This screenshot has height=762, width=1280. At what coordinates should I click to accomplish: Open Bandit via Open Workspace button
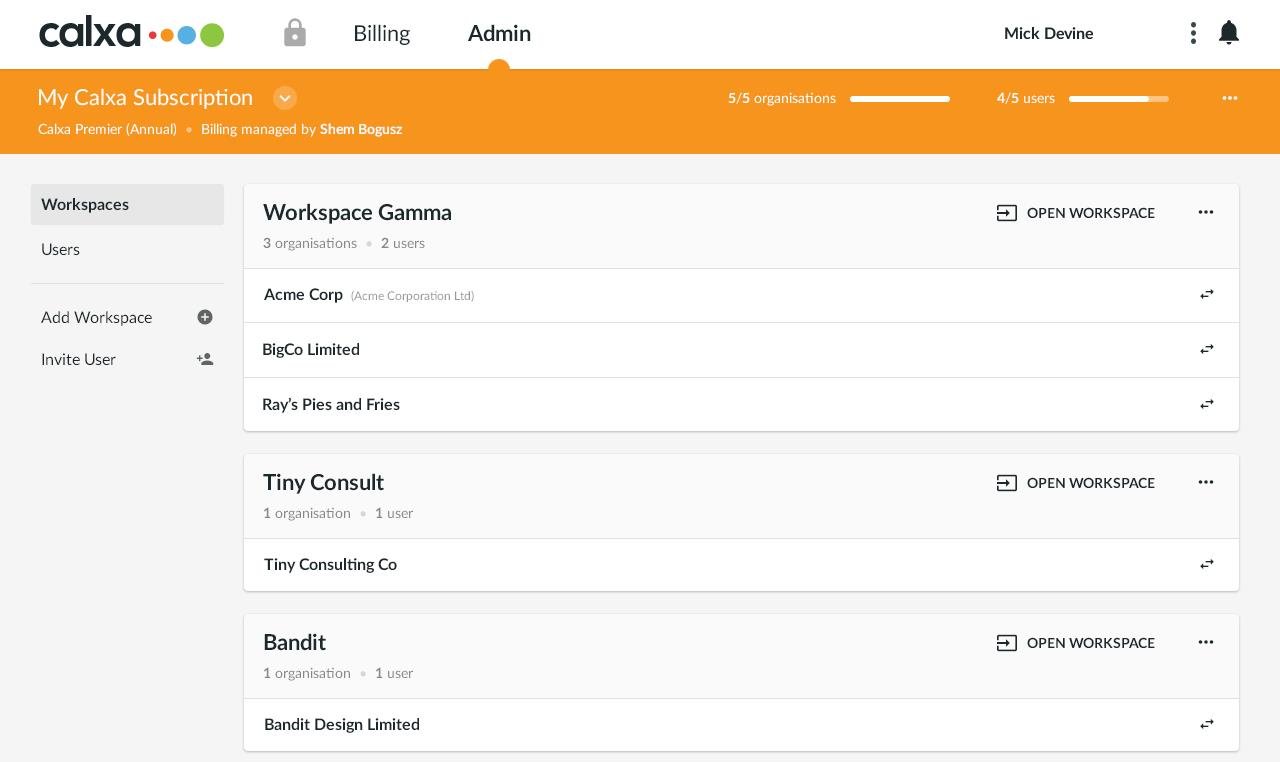click(x=1076, y=643)
